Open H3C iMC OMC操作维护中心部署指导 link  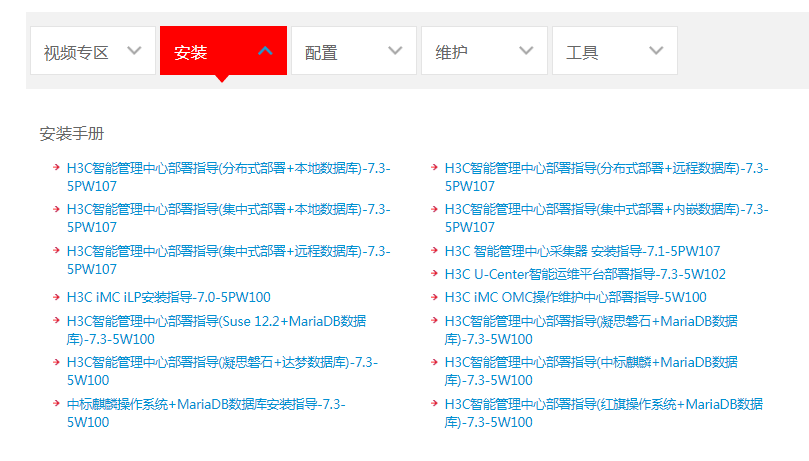[x=575, y=297]
